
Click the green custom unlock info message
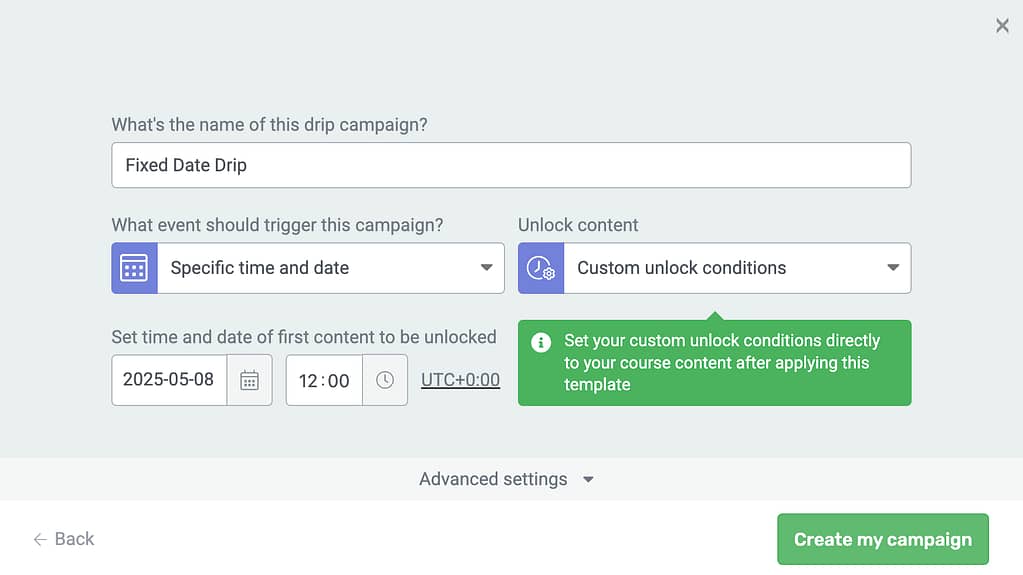[714, 363]
